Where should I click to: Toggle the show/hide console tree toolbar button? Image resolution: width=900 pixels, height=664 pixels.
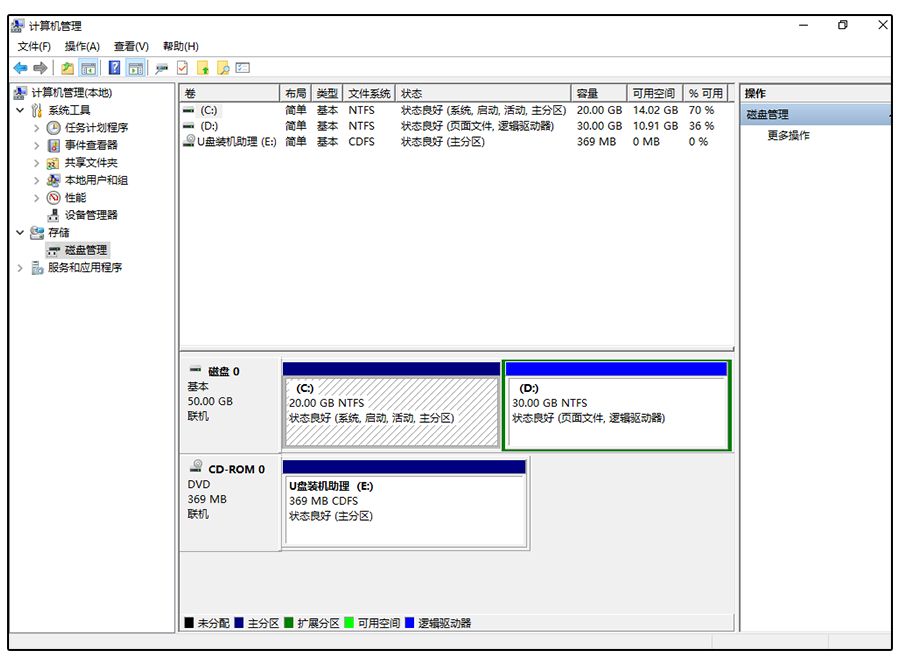pos(88,68)
